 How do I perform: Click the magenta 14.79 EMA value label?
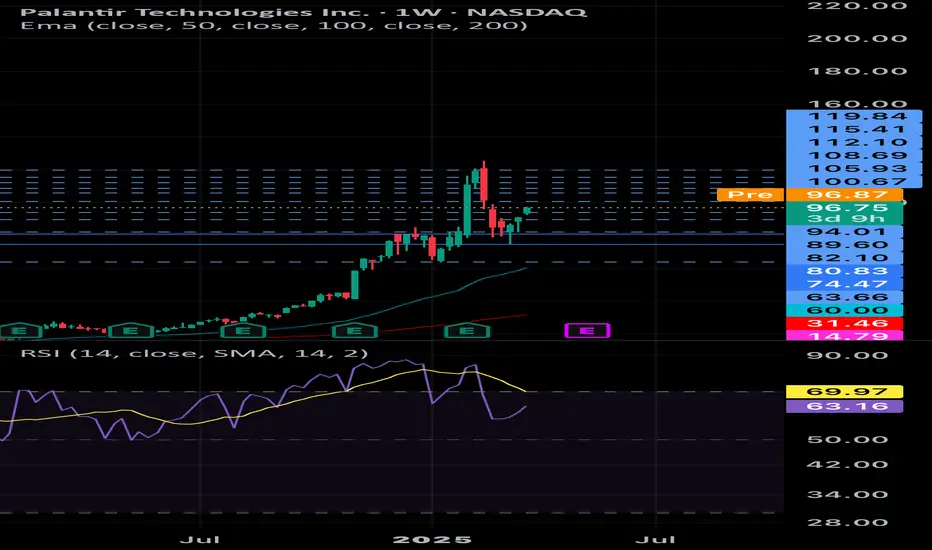[x=844, y=336]
